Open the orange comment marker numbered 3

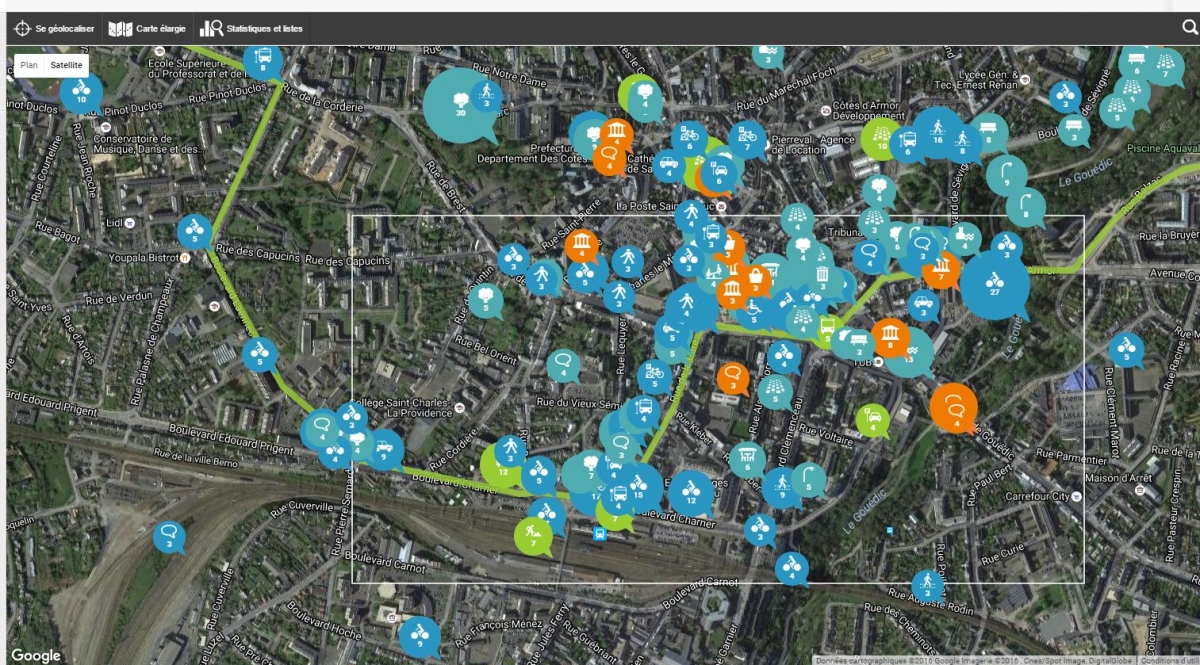[733, 379]
